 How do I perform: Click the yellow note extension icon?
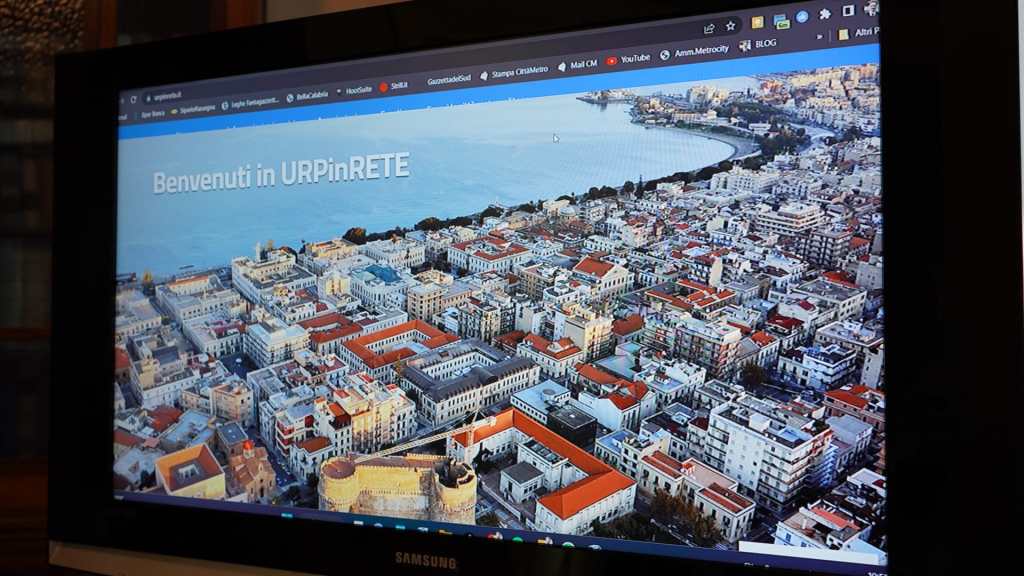point(758,22)
